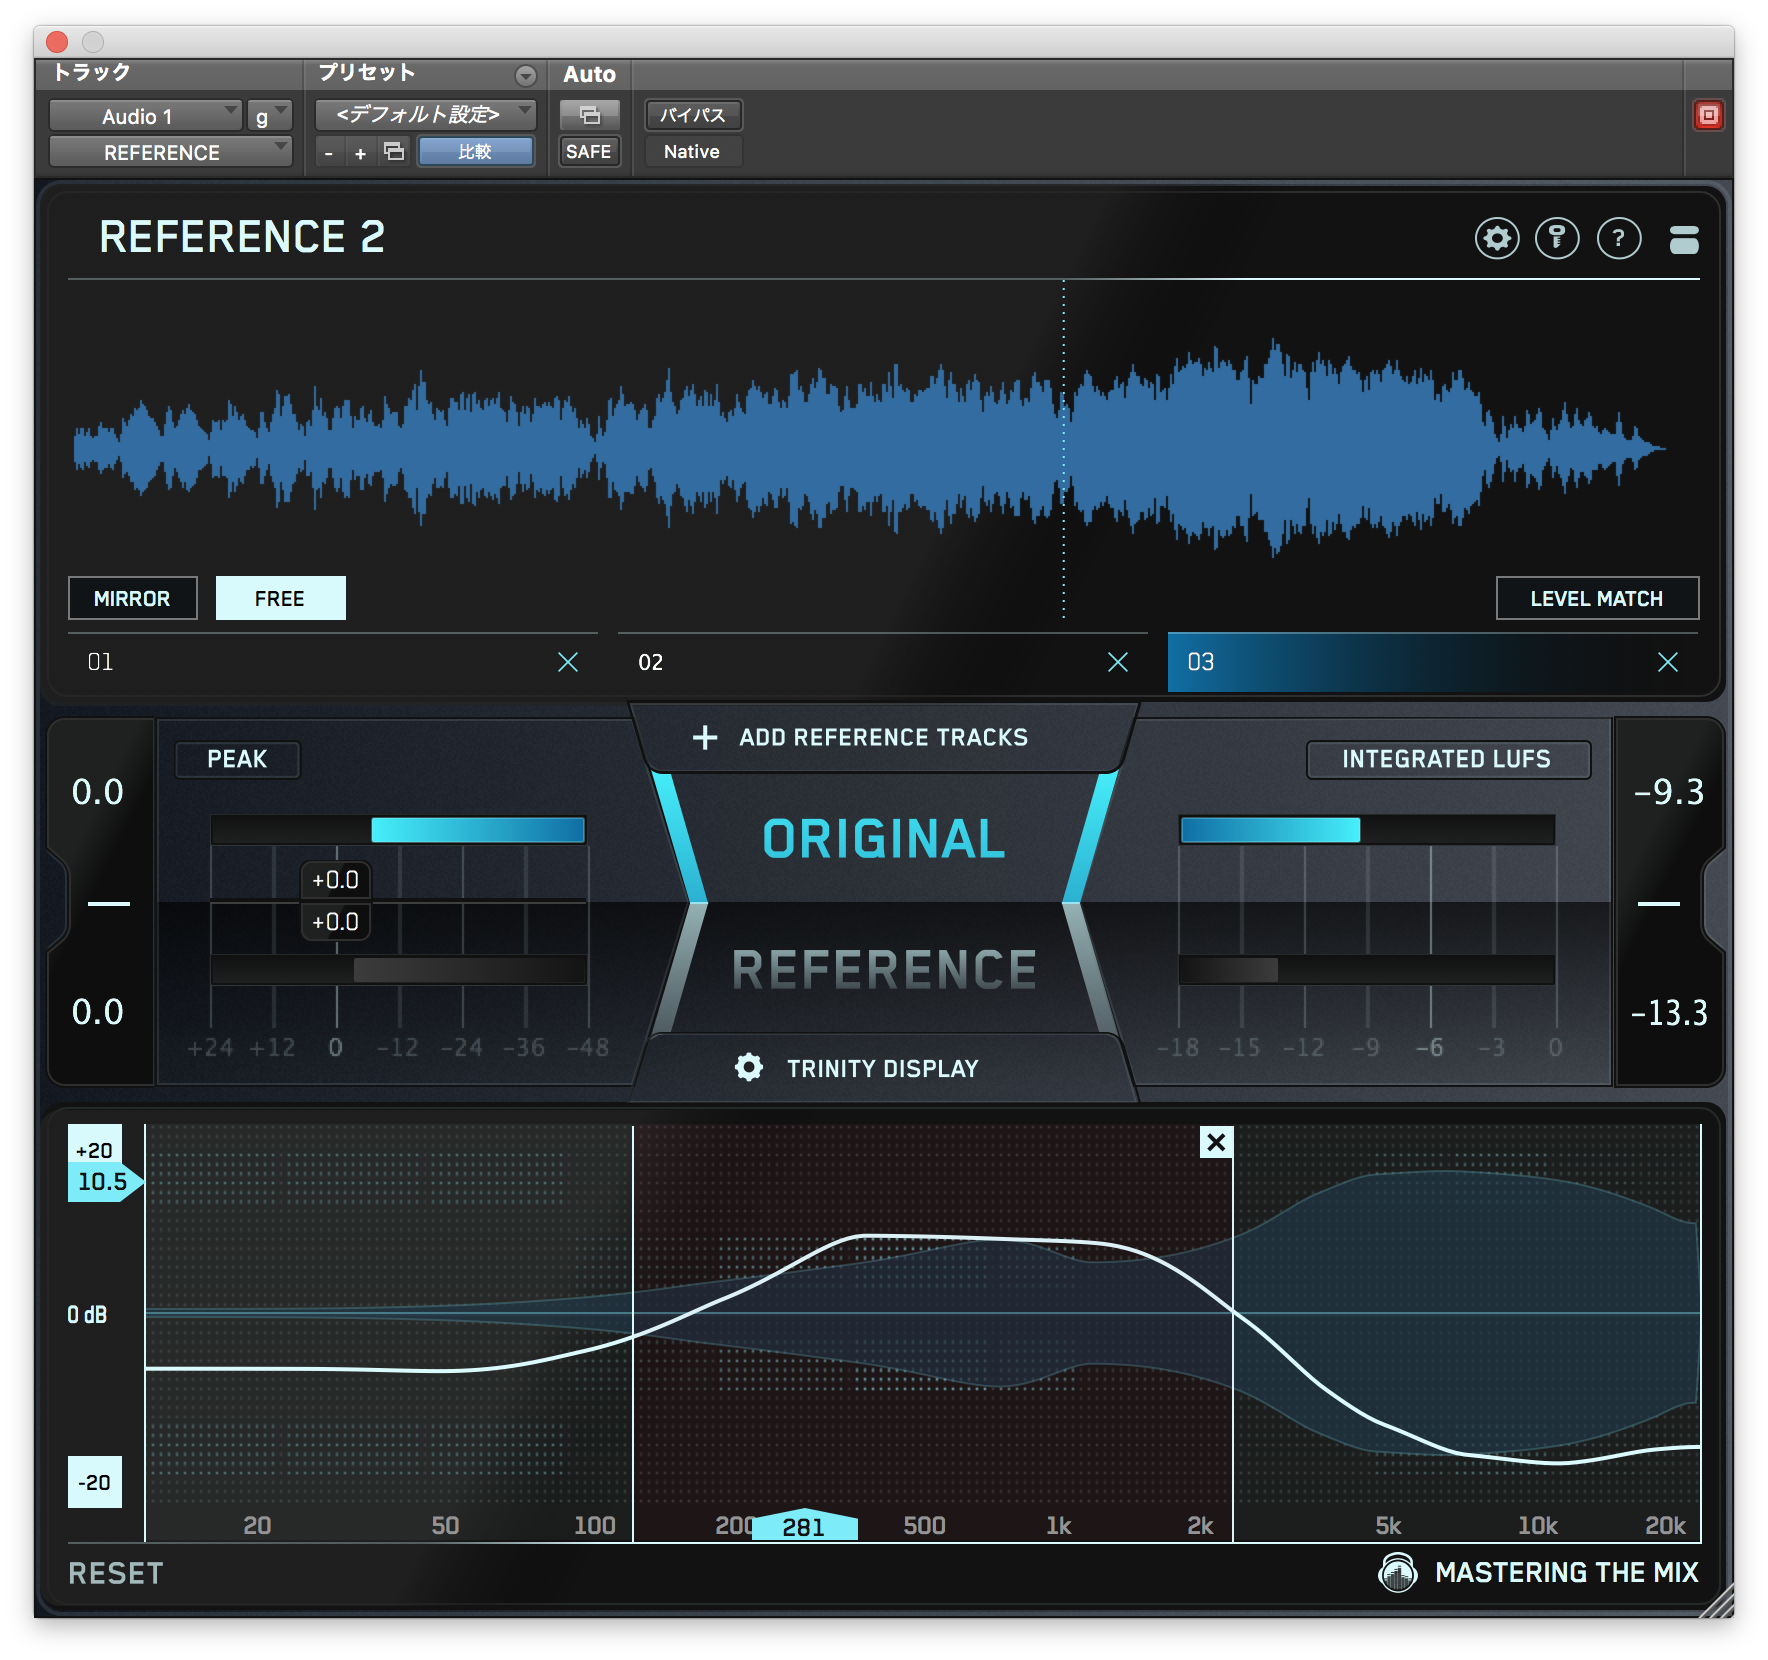This screenshot has width=1768, height=1660.
Task: Open the Reference 2 settings gear
Action: pyautogui.click(x=1497, y=238)
